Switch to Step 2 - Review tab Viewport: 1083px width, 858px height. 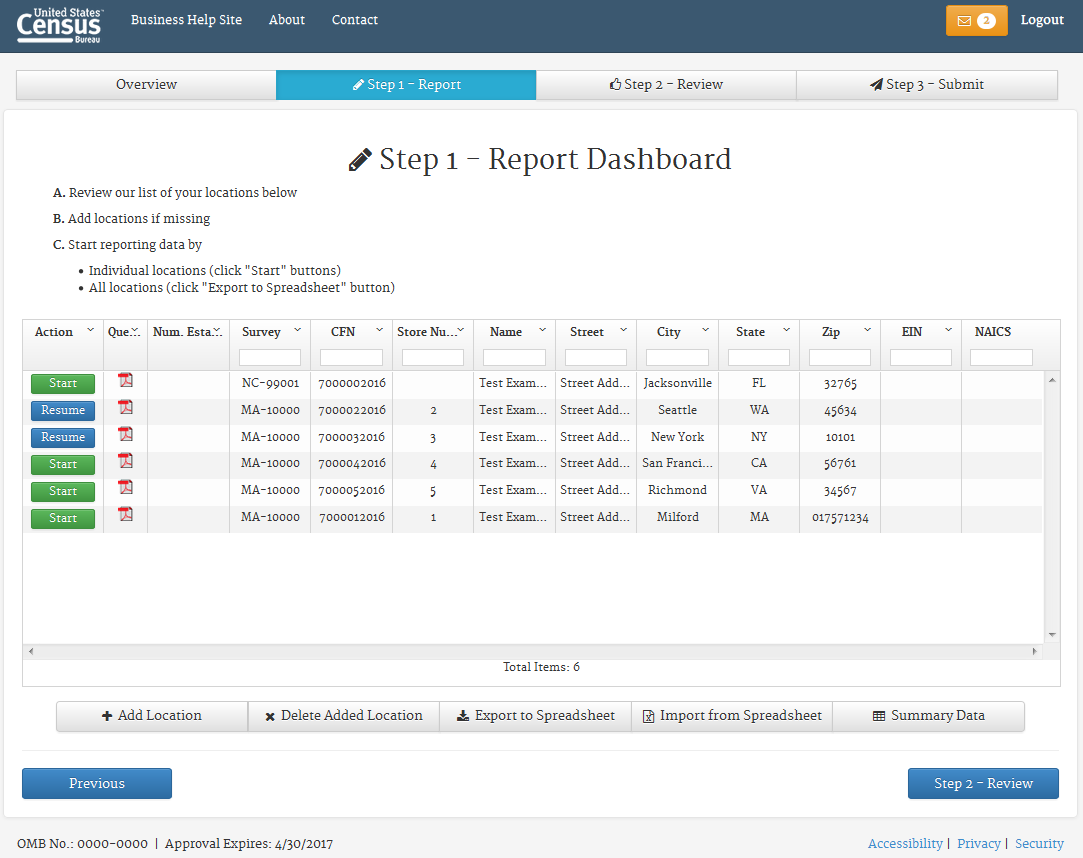point(666,85)
